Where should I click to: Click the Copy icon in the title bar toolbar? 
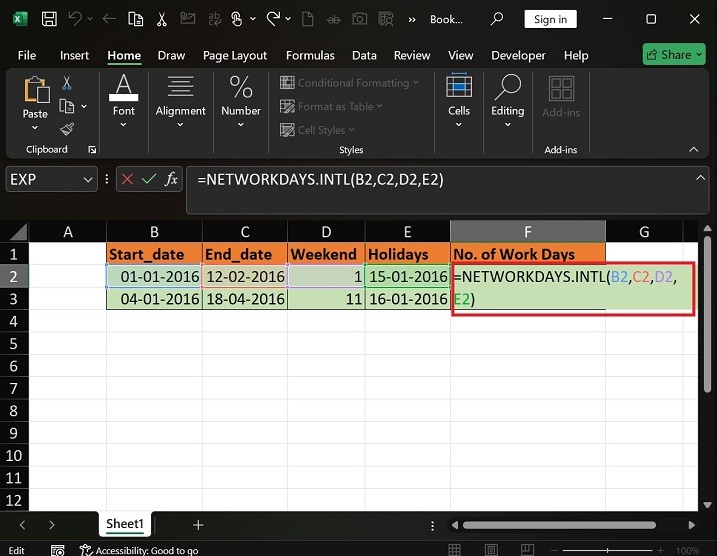click(135, 19)
